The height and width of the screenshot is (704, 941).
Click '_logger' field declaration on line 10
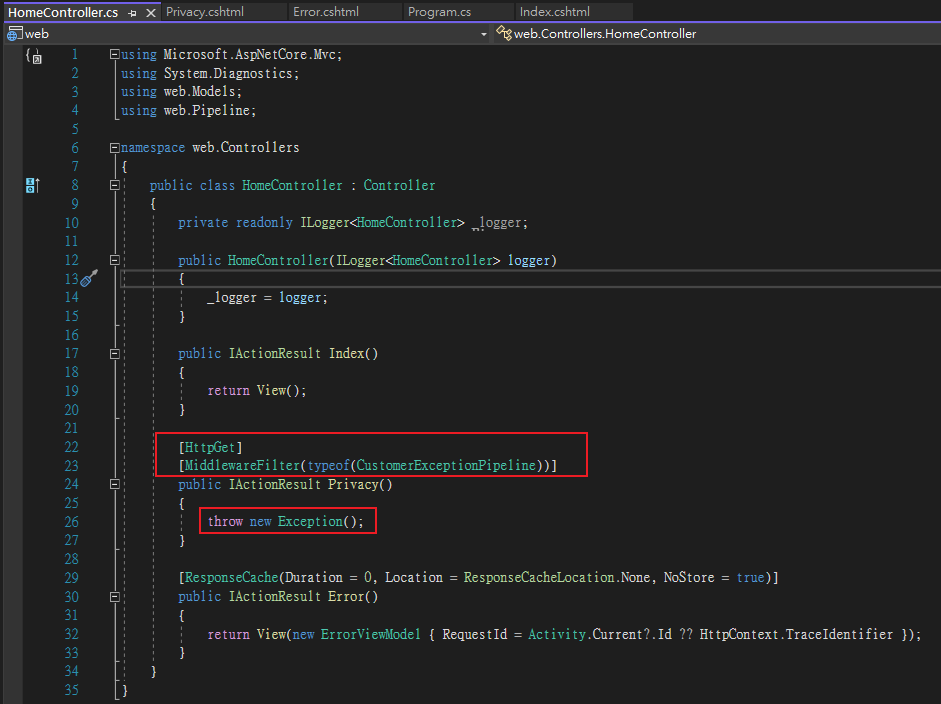tap(498, 223)
